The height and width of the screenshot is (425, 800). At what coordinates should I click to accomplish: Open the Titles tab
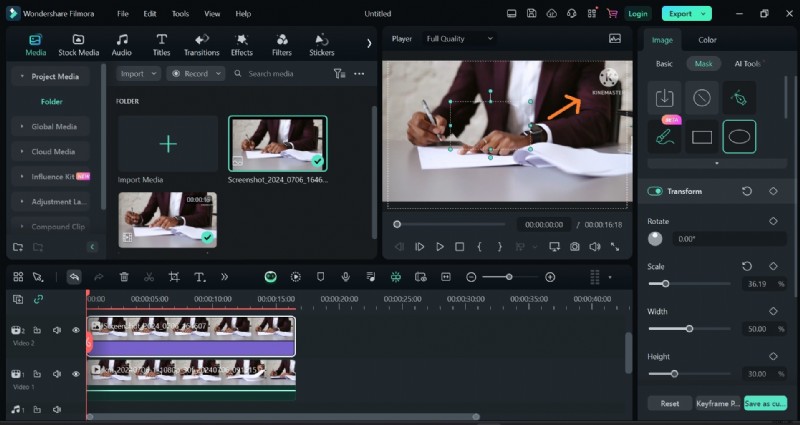coord(161,45)
